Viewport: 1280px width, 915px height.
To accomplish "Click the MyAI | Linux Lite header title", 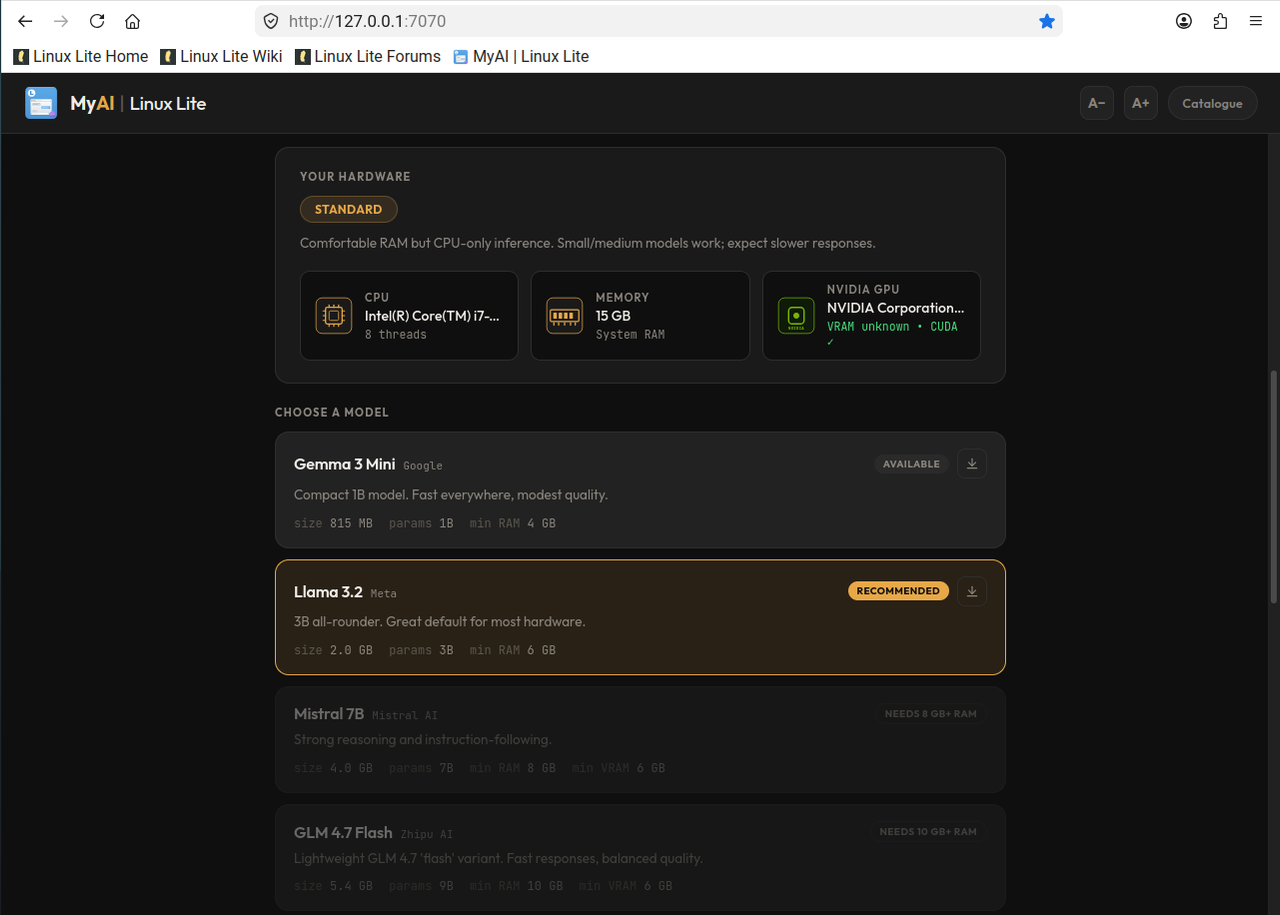I will click(138, 103).
